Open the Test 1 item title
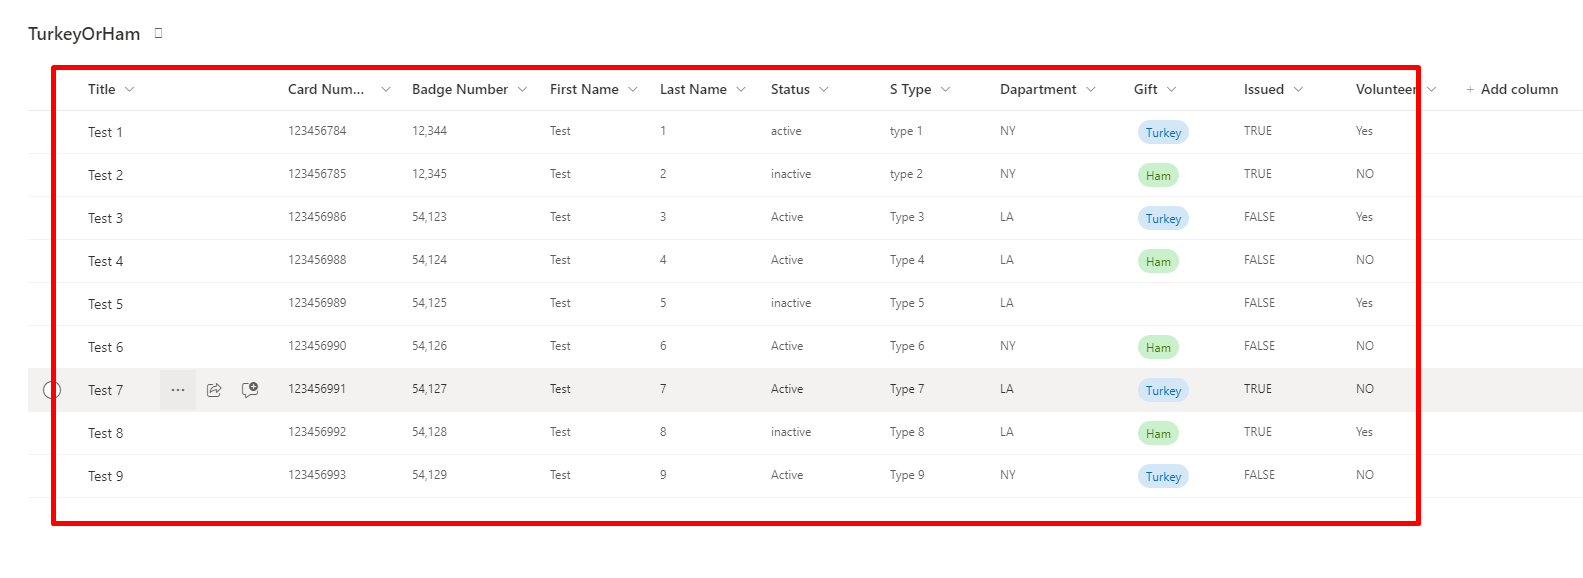 (x=105, y=132)
